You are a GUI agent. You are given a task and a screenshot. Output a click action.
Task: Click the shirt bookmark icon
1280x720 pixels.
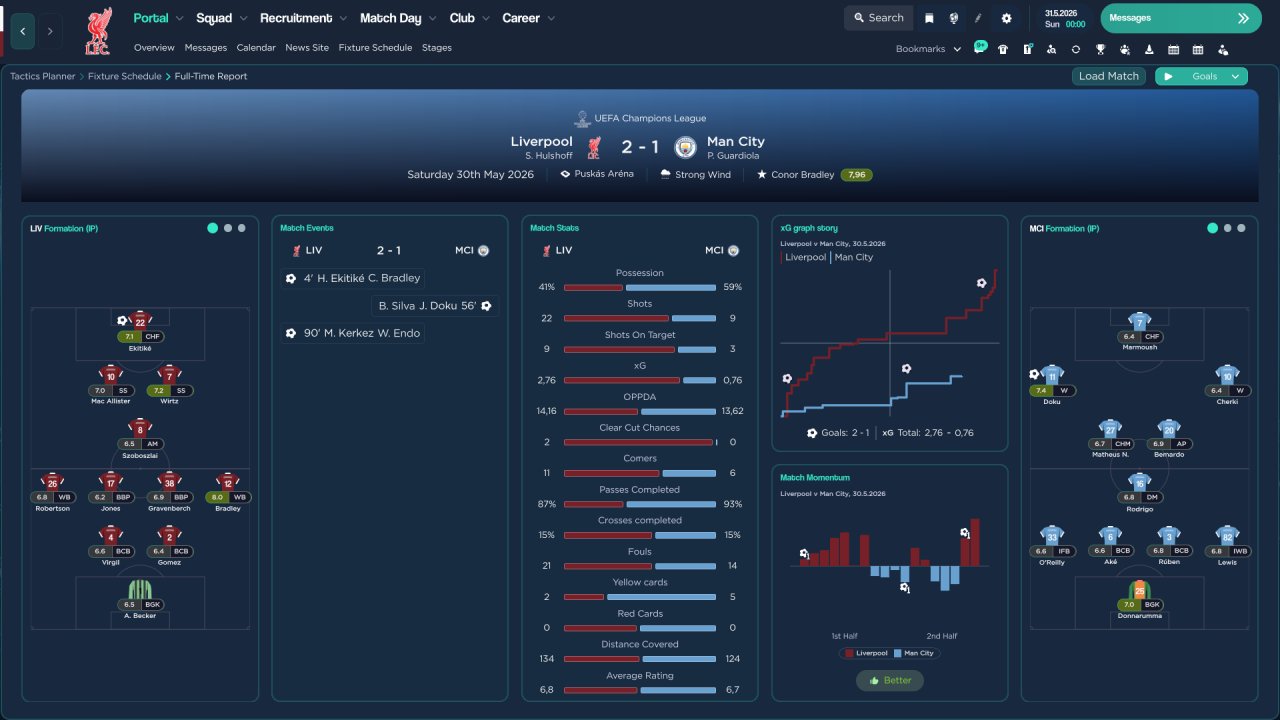point(1003,49)
